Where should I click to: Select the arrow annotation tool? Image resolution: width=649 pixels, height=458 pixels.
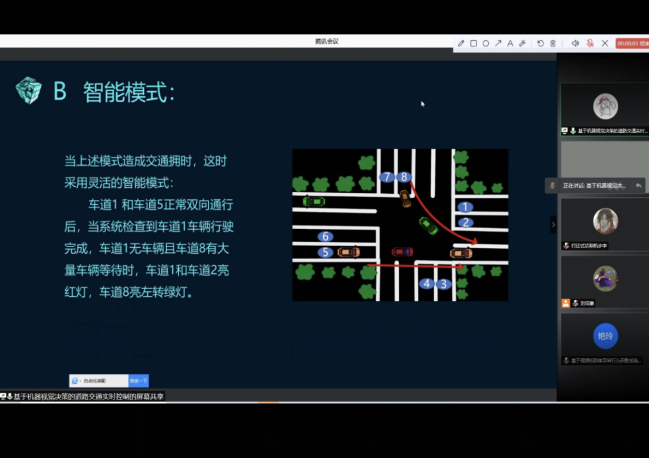point(498,43)
